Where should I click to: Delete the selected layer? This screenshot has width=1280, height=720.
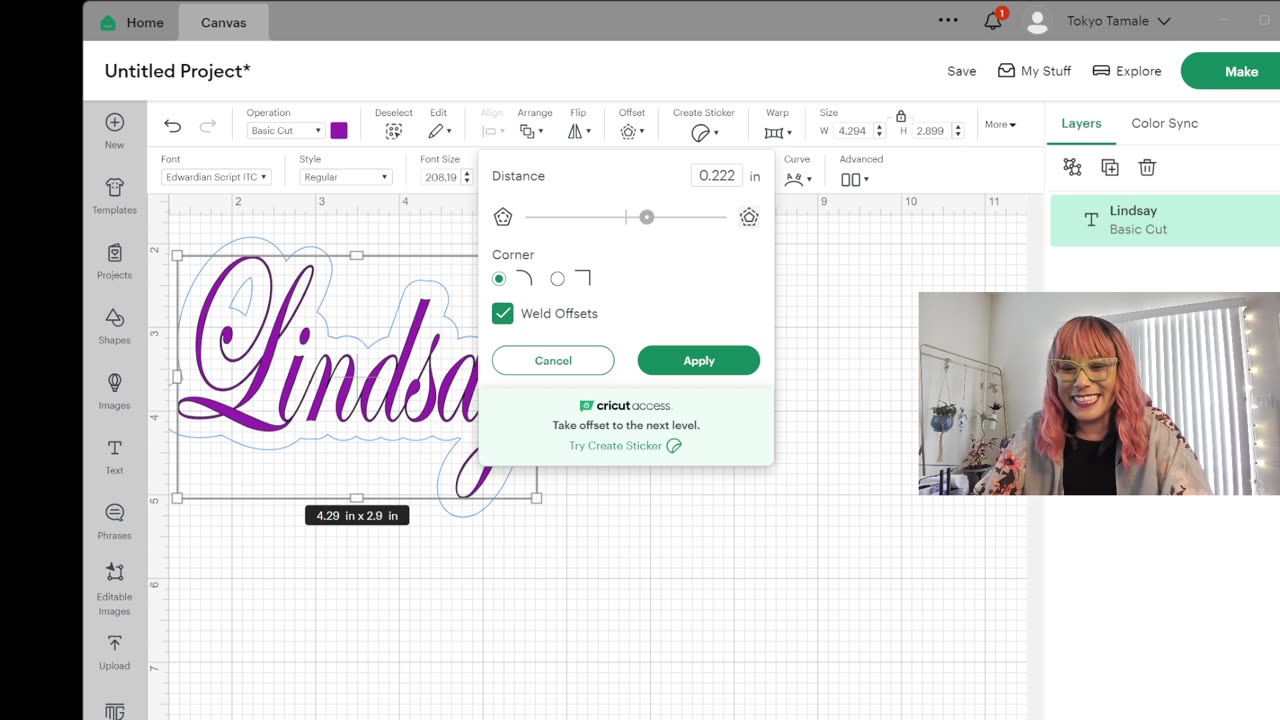1147,167
